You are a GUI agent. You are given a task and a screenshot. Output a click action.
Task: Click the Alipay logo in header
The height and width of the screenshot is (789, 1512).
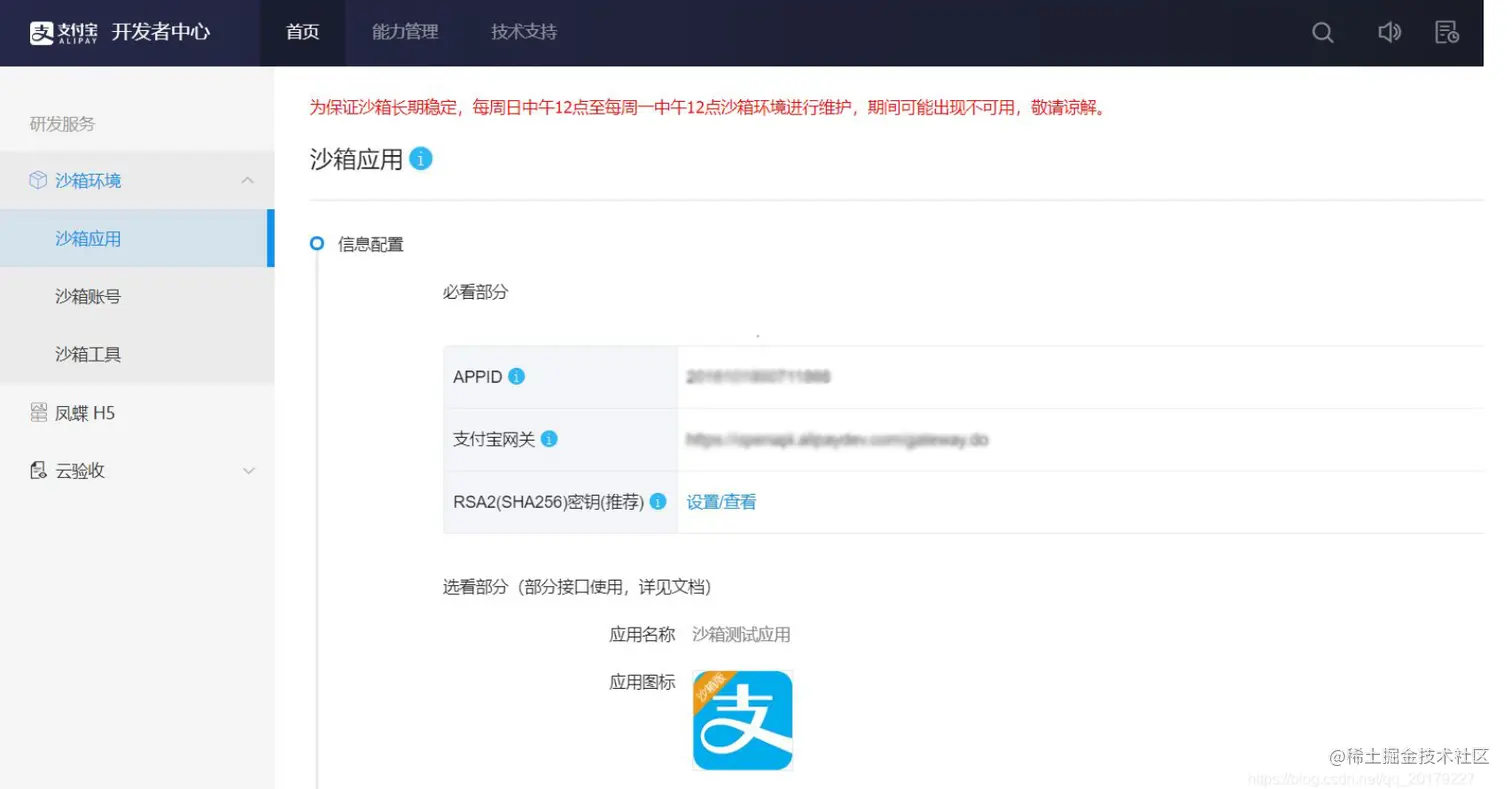point(63,32)
